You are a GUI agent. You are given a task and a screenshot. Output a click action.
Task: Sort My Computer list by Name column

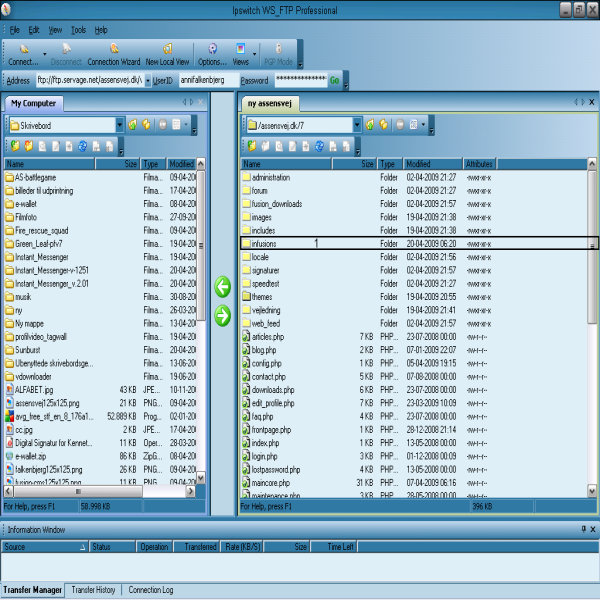tap(49, 164)
